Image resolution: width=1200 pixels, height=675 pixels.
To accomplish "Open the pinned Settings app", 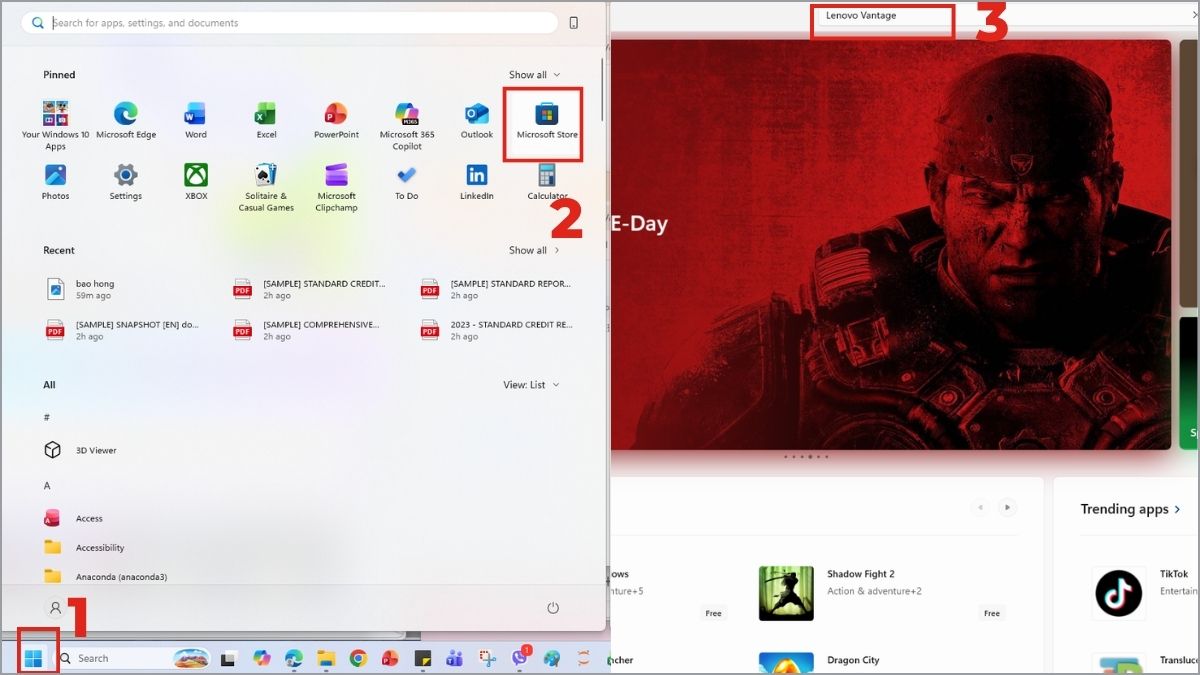I will (126, 182).
